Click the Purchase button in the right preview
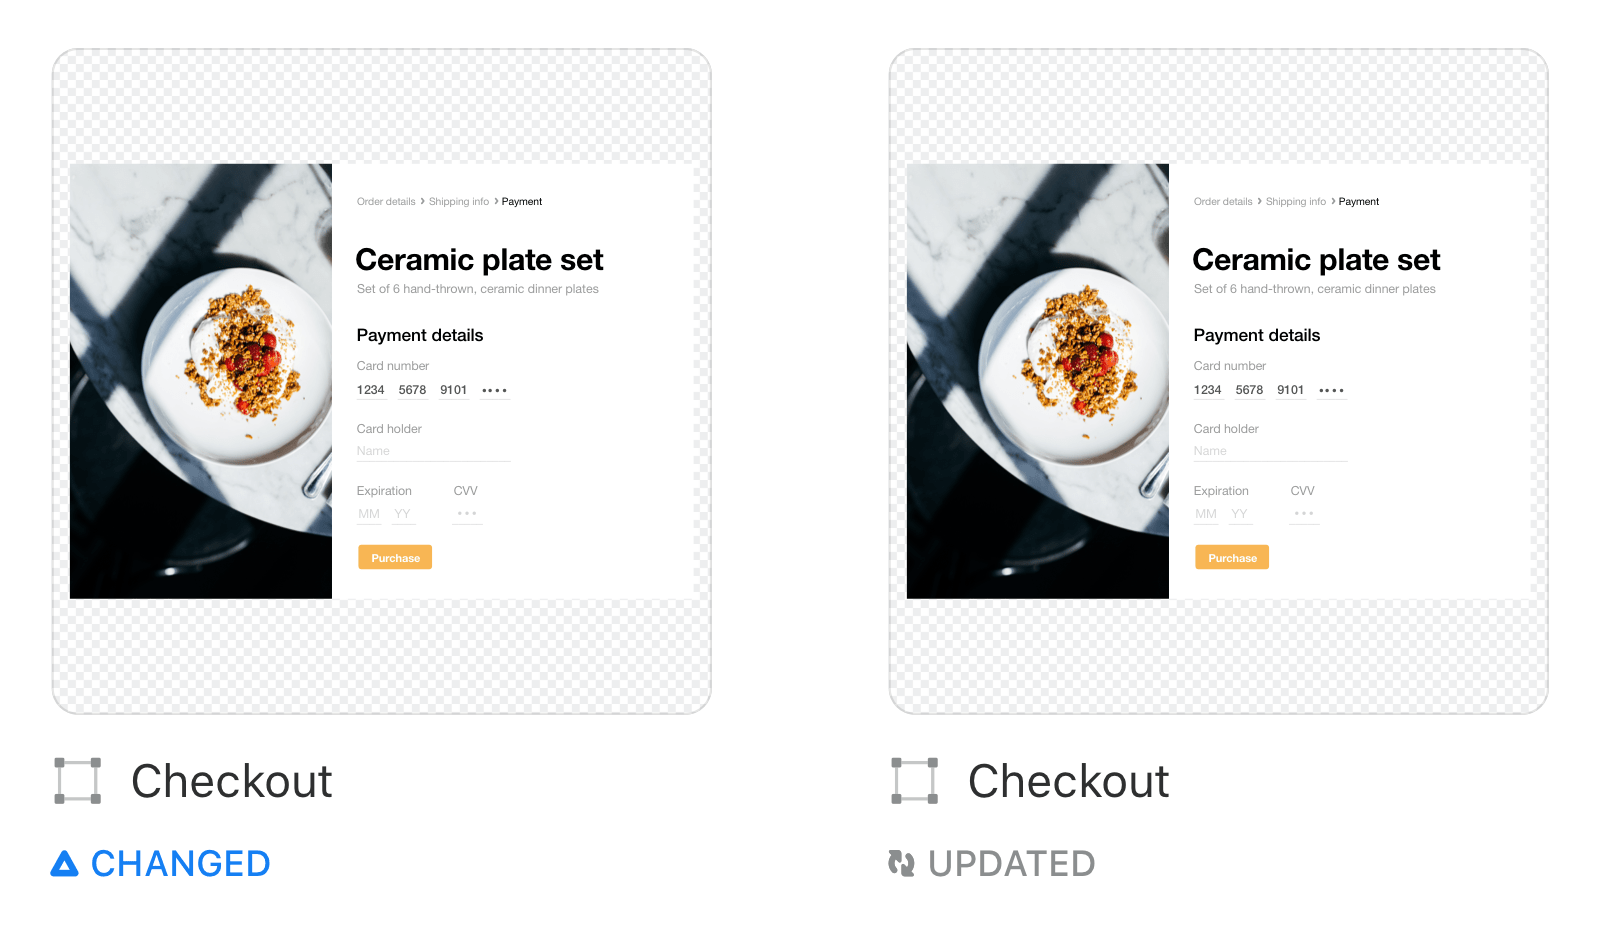The width and height of the screenshot is (1600, 932). 1232,557
